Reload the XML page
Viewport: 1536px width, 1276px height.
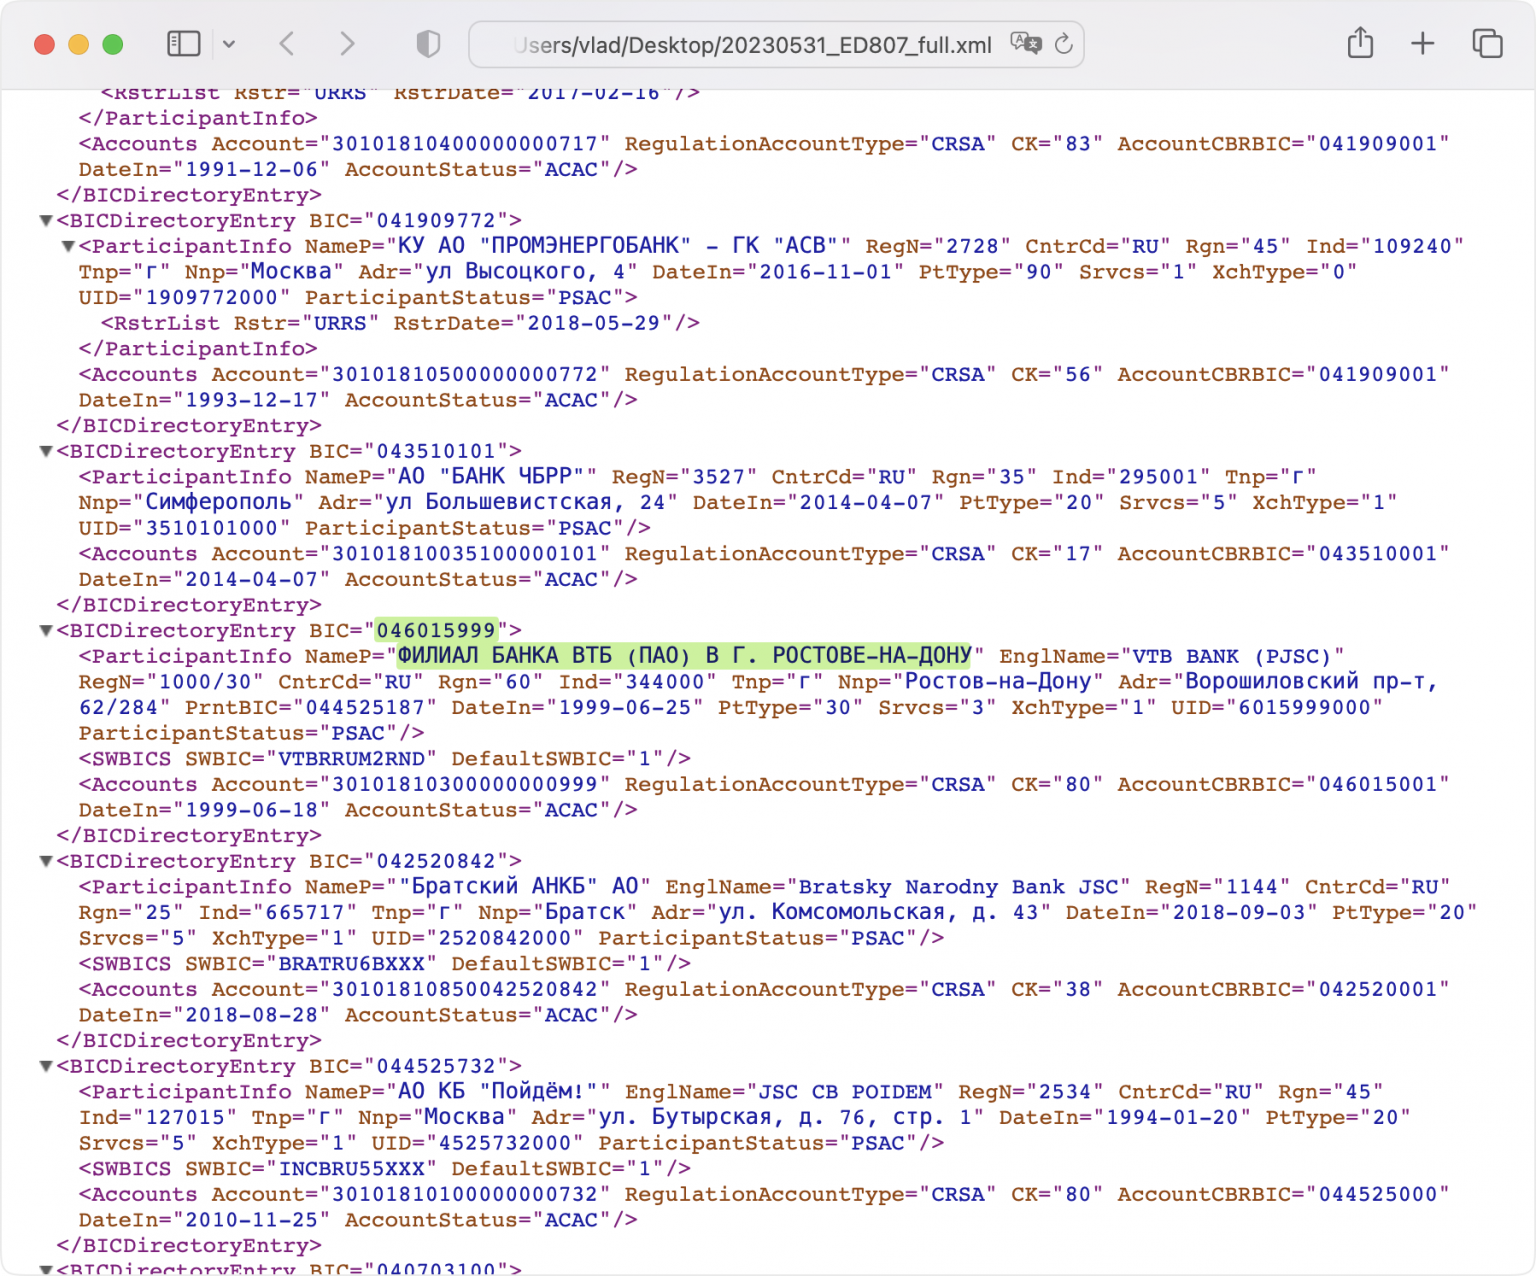[1064, 44]
